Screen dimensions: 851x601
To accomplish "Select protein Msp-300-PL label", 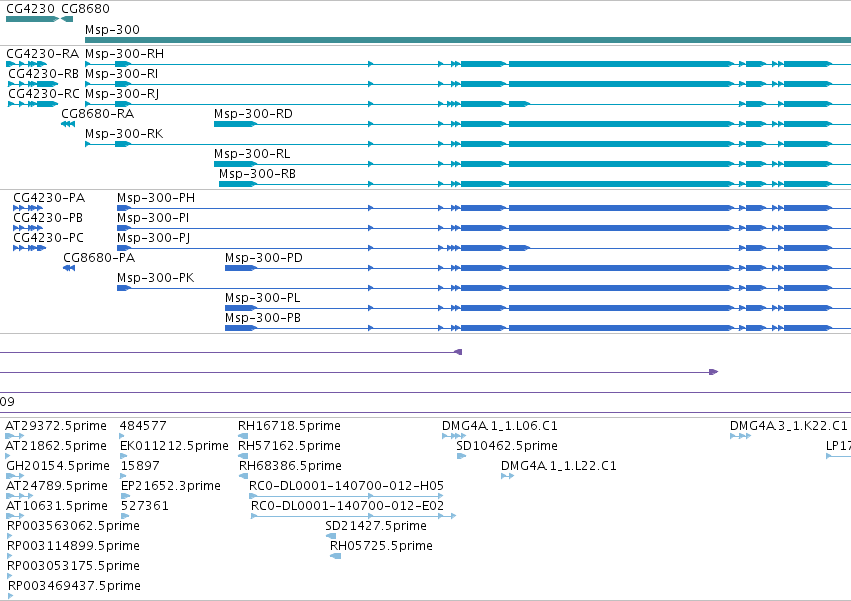I will pyautogui.click(x=263, y=298).
